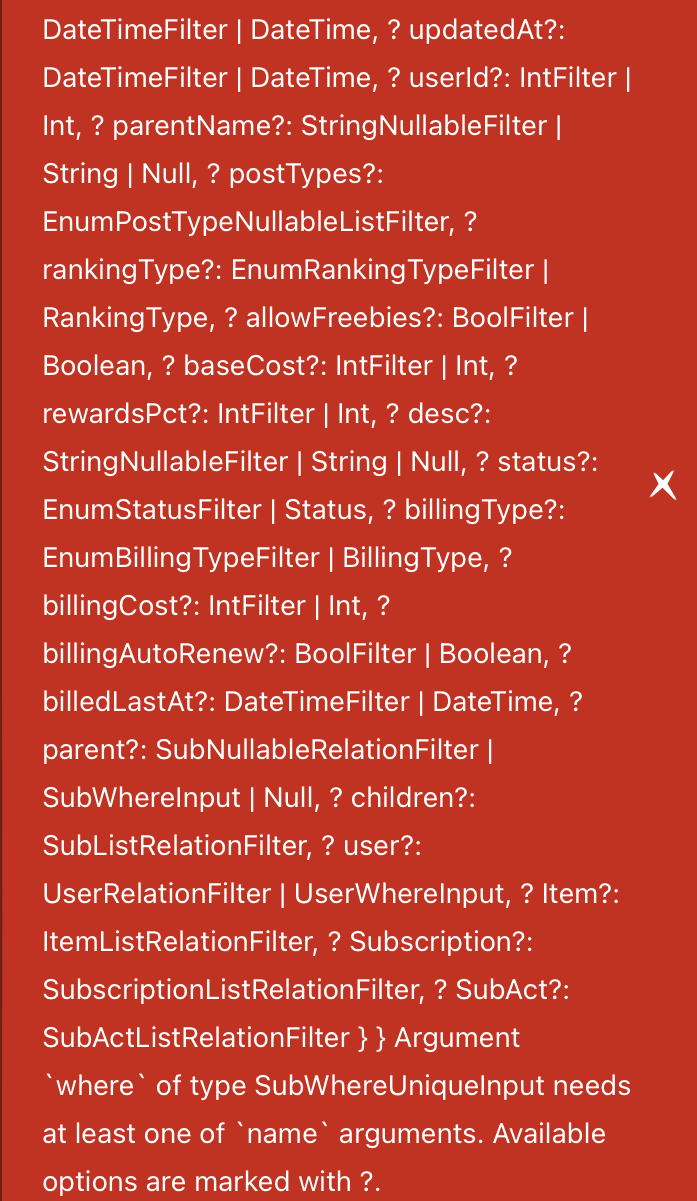Click the 'SubscriptionListRelationFilter' type text
697x1201 pixels.
[x=229, y=990]
